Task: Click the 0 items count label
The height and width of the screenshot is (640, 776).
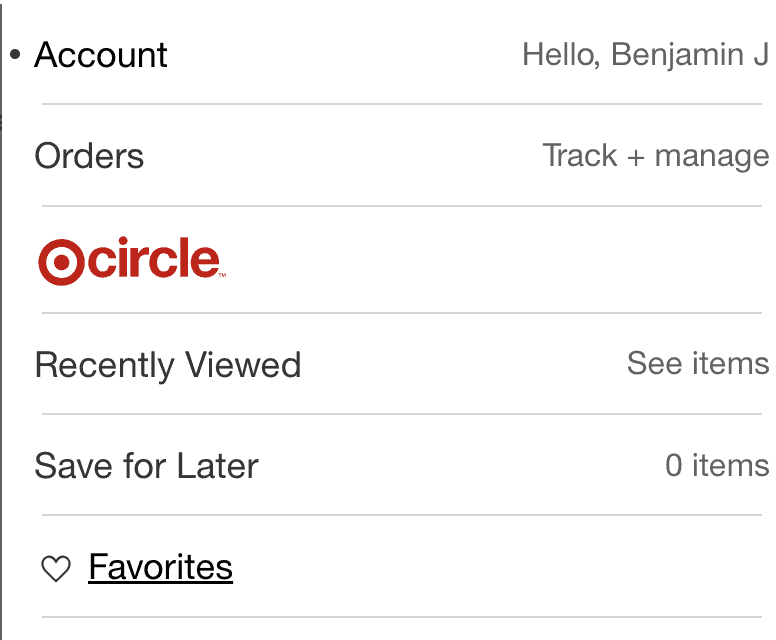Action: (x=717, y=466)
